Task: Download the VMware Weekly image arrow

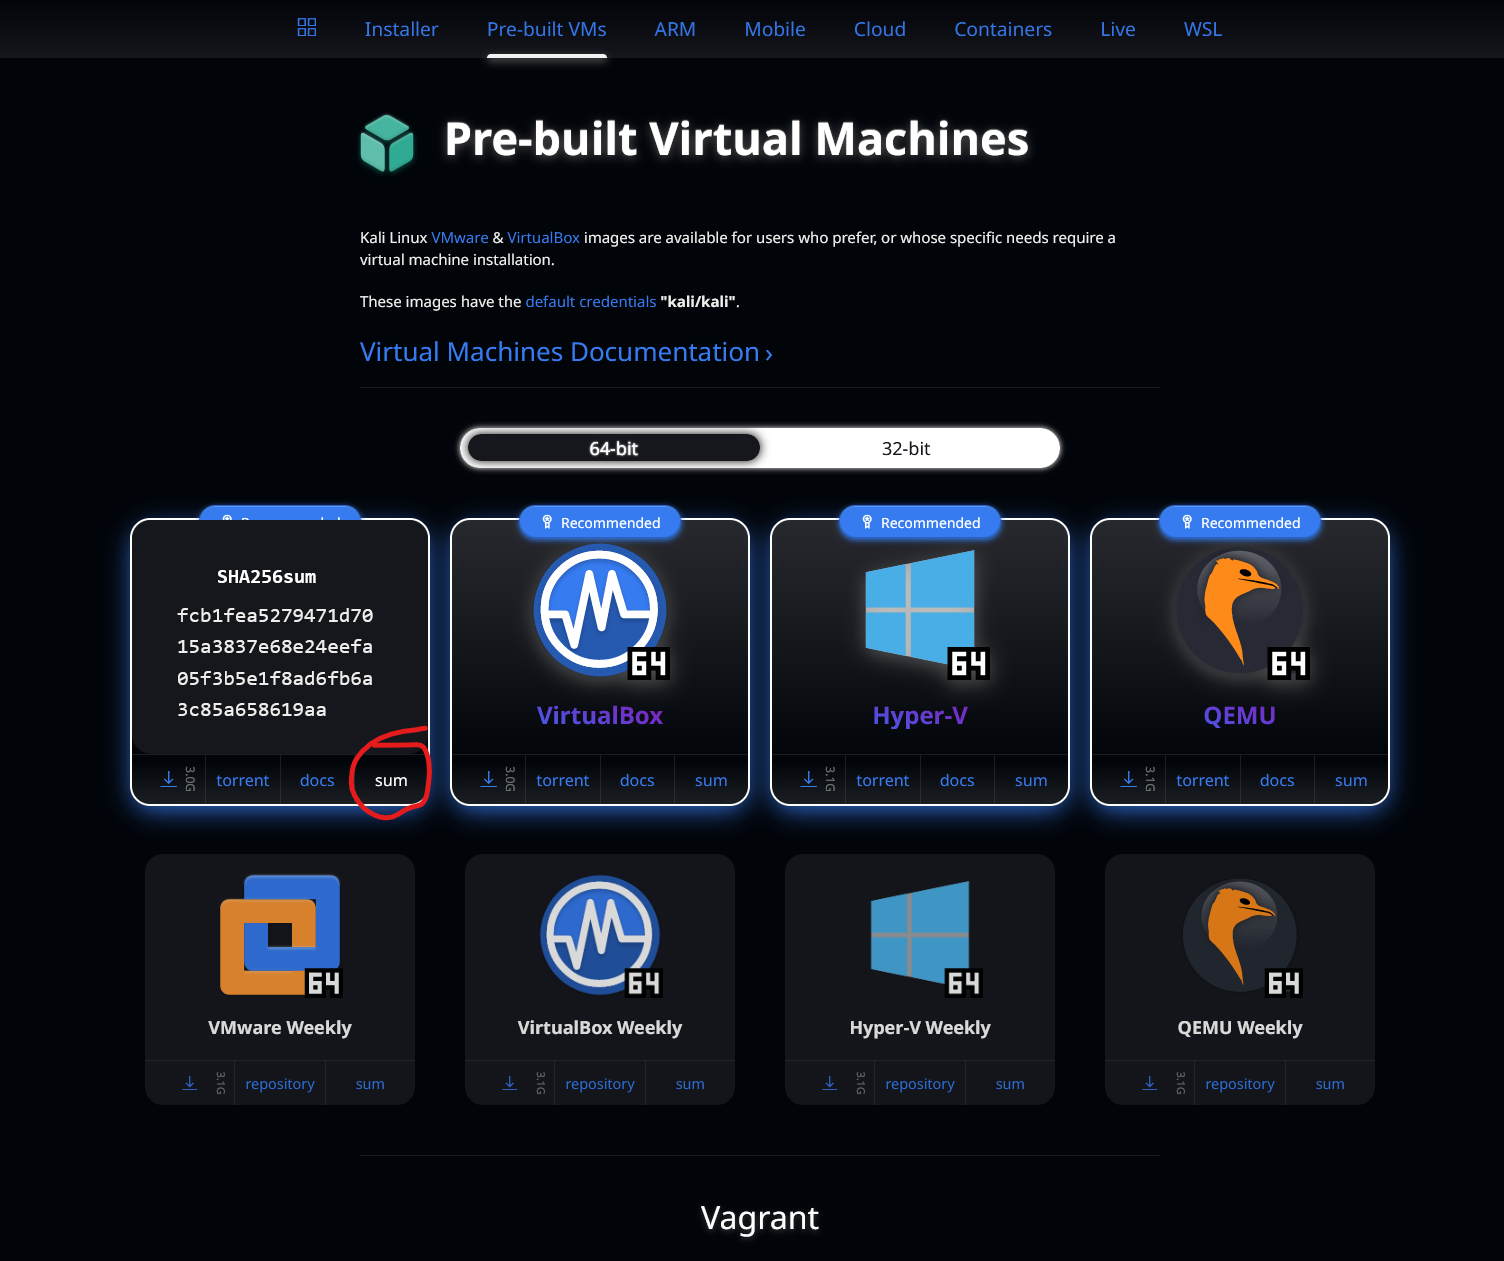Action: [190, 1083]
